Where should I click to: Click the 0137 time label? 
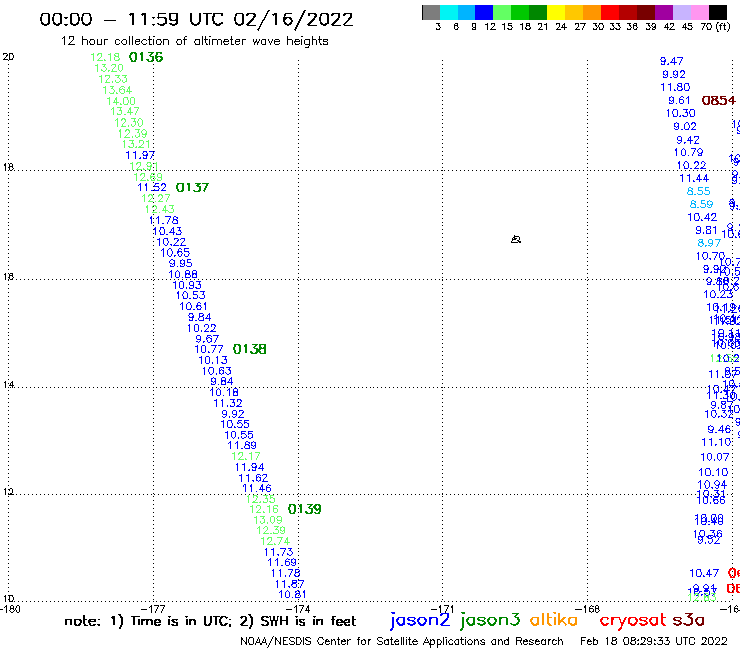pyautogui.click(x=192, y=187)
